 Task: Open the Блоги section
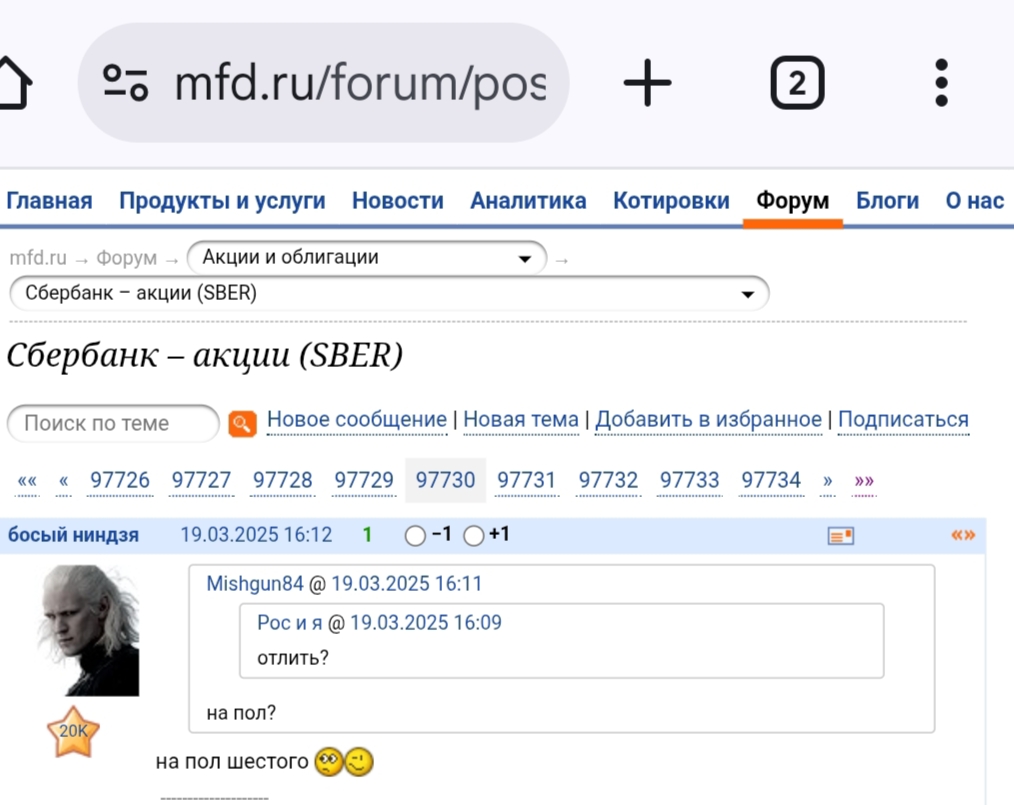point(887,200)
